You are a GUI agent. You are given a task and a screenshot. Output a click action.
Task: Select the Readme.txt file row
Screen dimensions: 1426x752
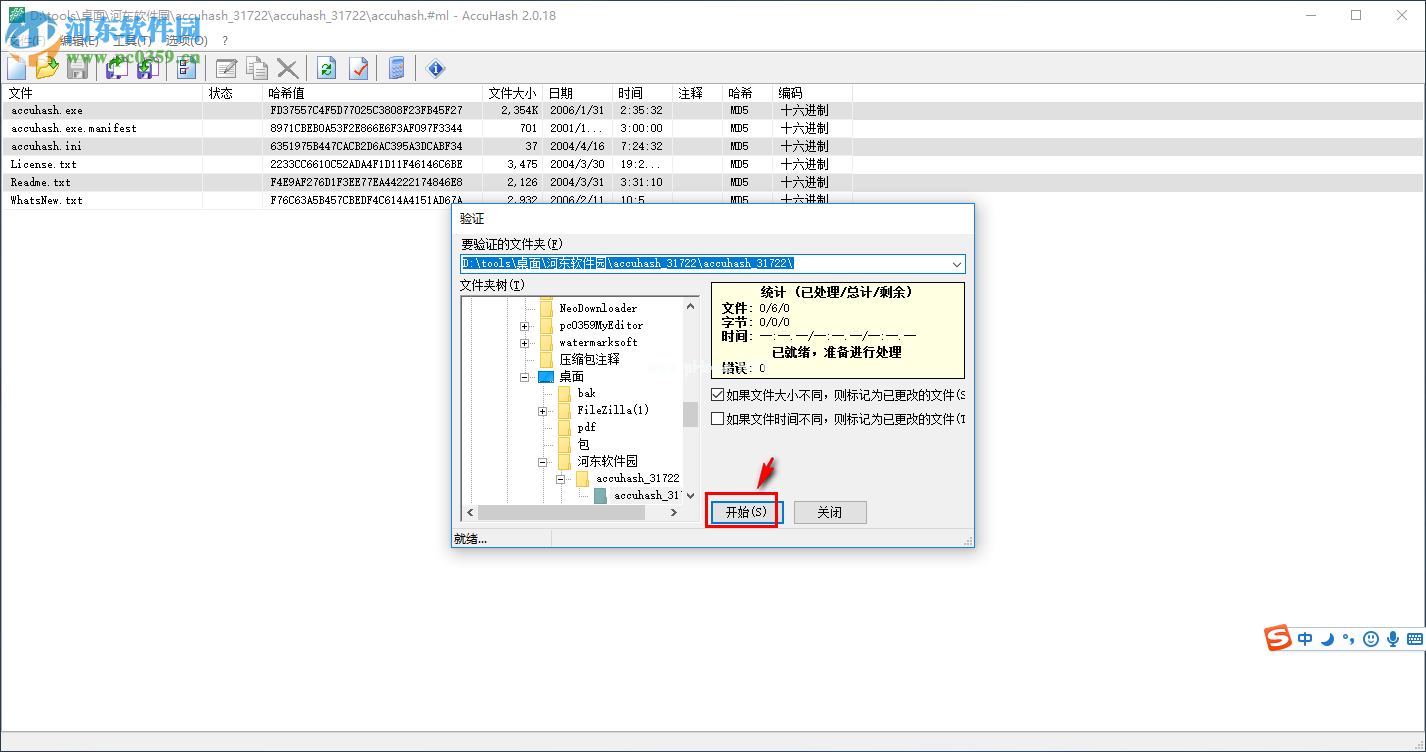coord(712,183)
